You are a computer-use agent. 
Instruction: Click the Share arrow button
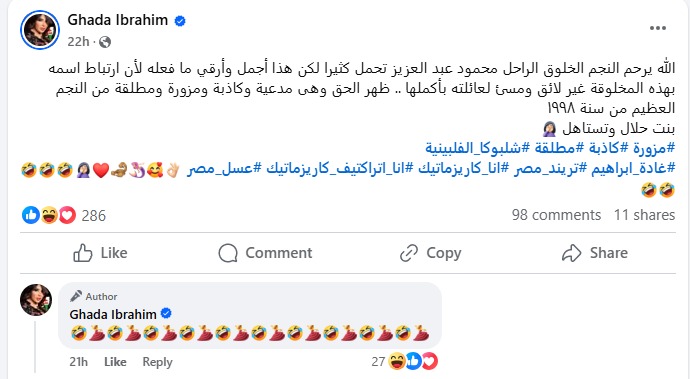click(595, 253)
